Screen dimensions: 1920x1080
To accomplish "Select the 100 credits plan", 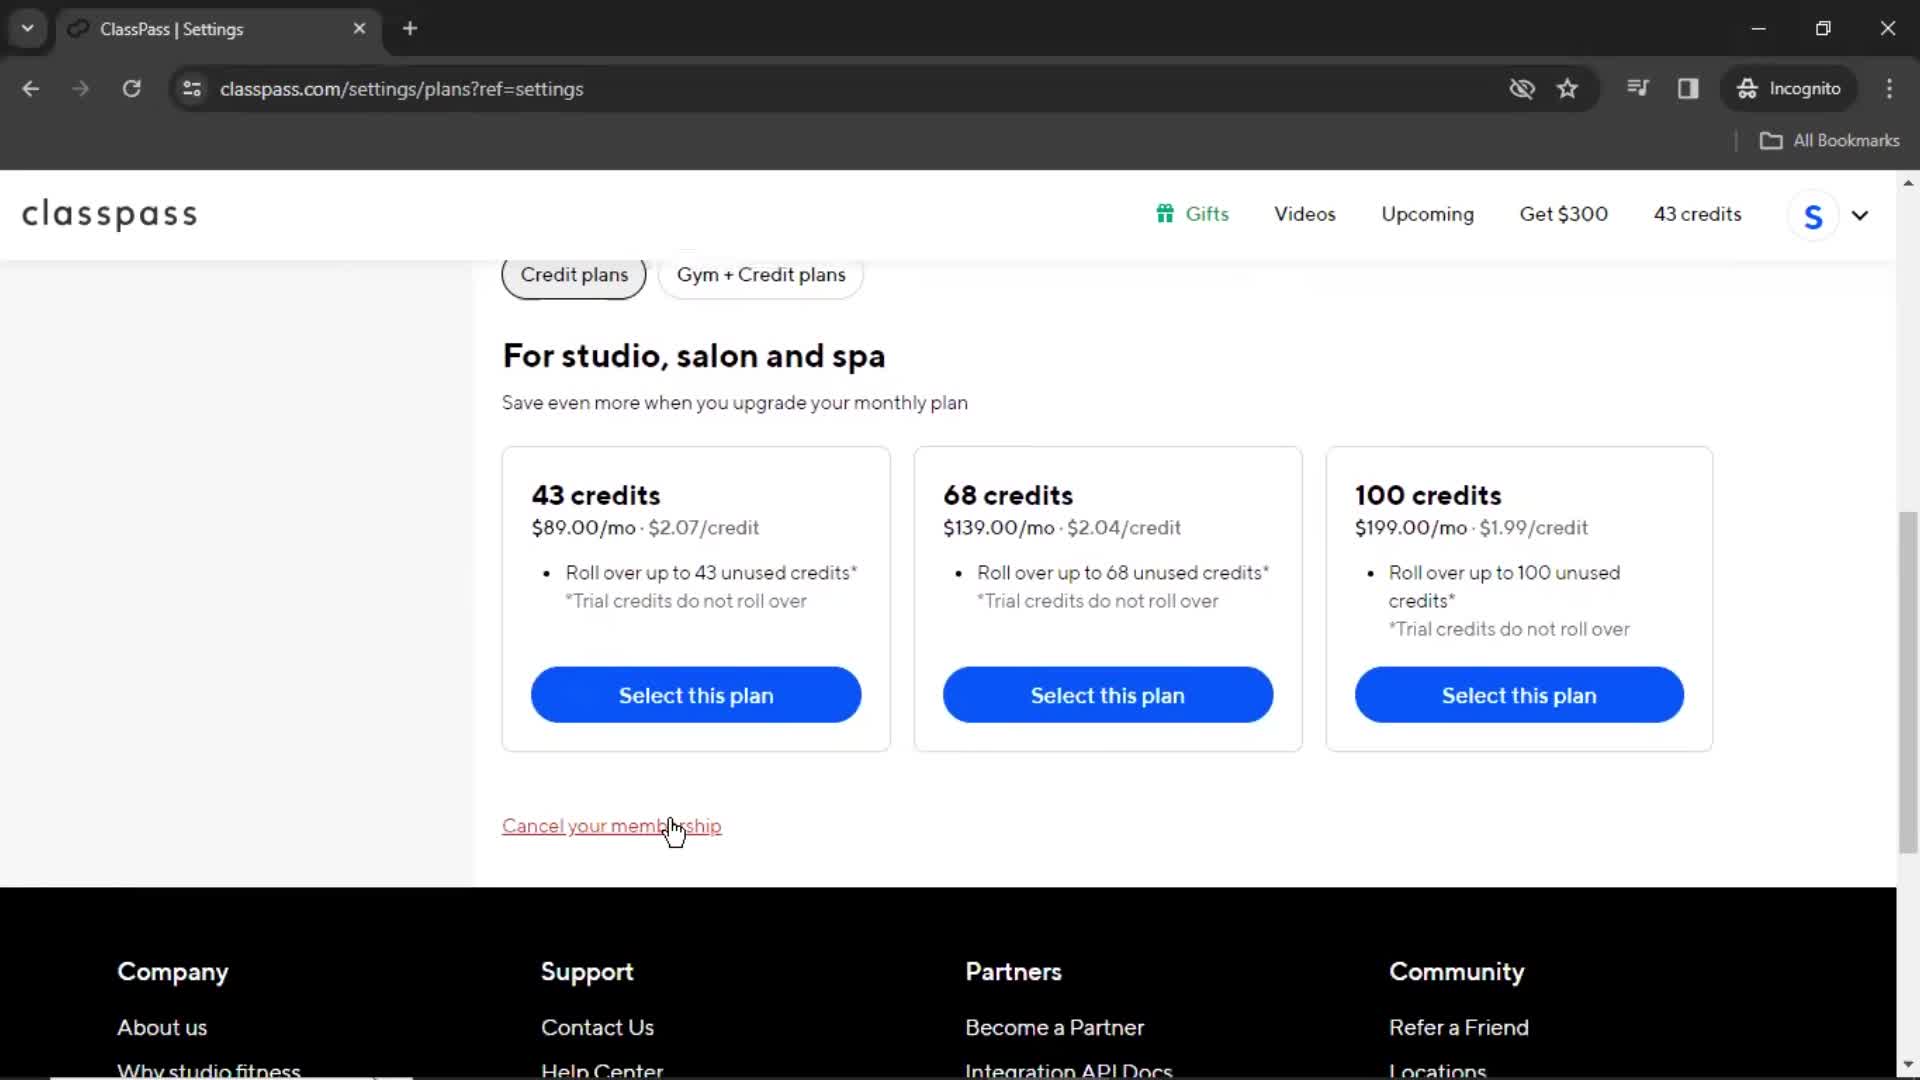I will pyautogui.click(x=1519, y=695).
